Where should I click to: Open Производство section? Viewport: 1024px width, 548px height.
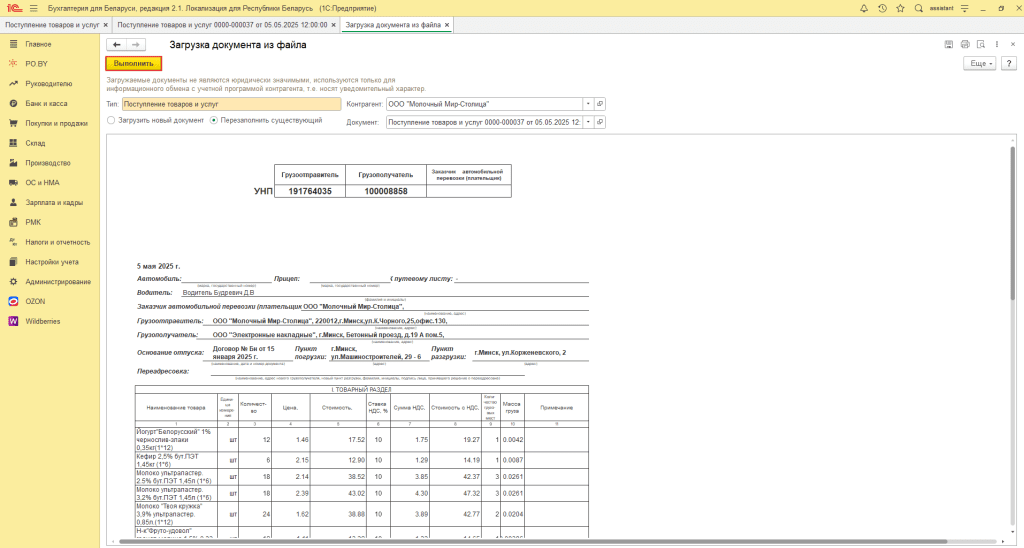50,163
